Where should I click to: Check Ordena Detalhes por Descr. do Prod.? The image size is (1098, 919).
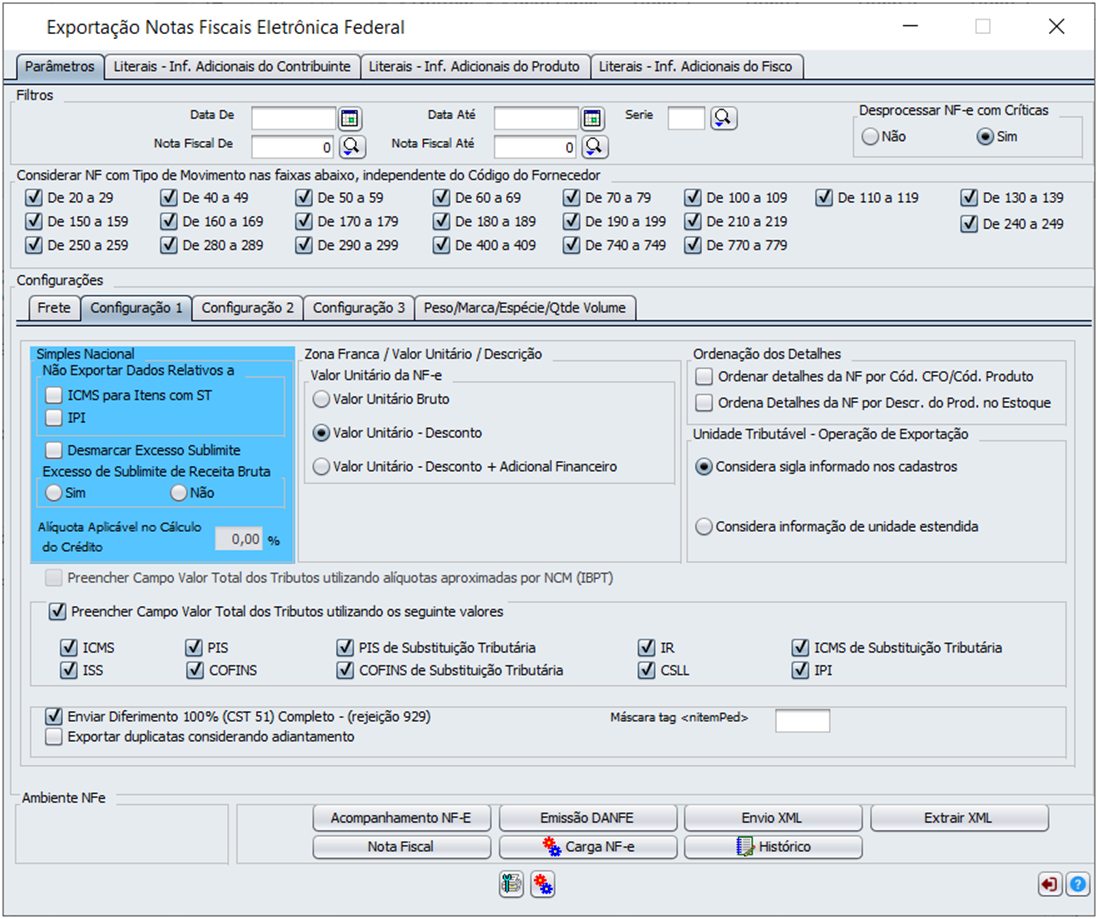pos(704,403)
